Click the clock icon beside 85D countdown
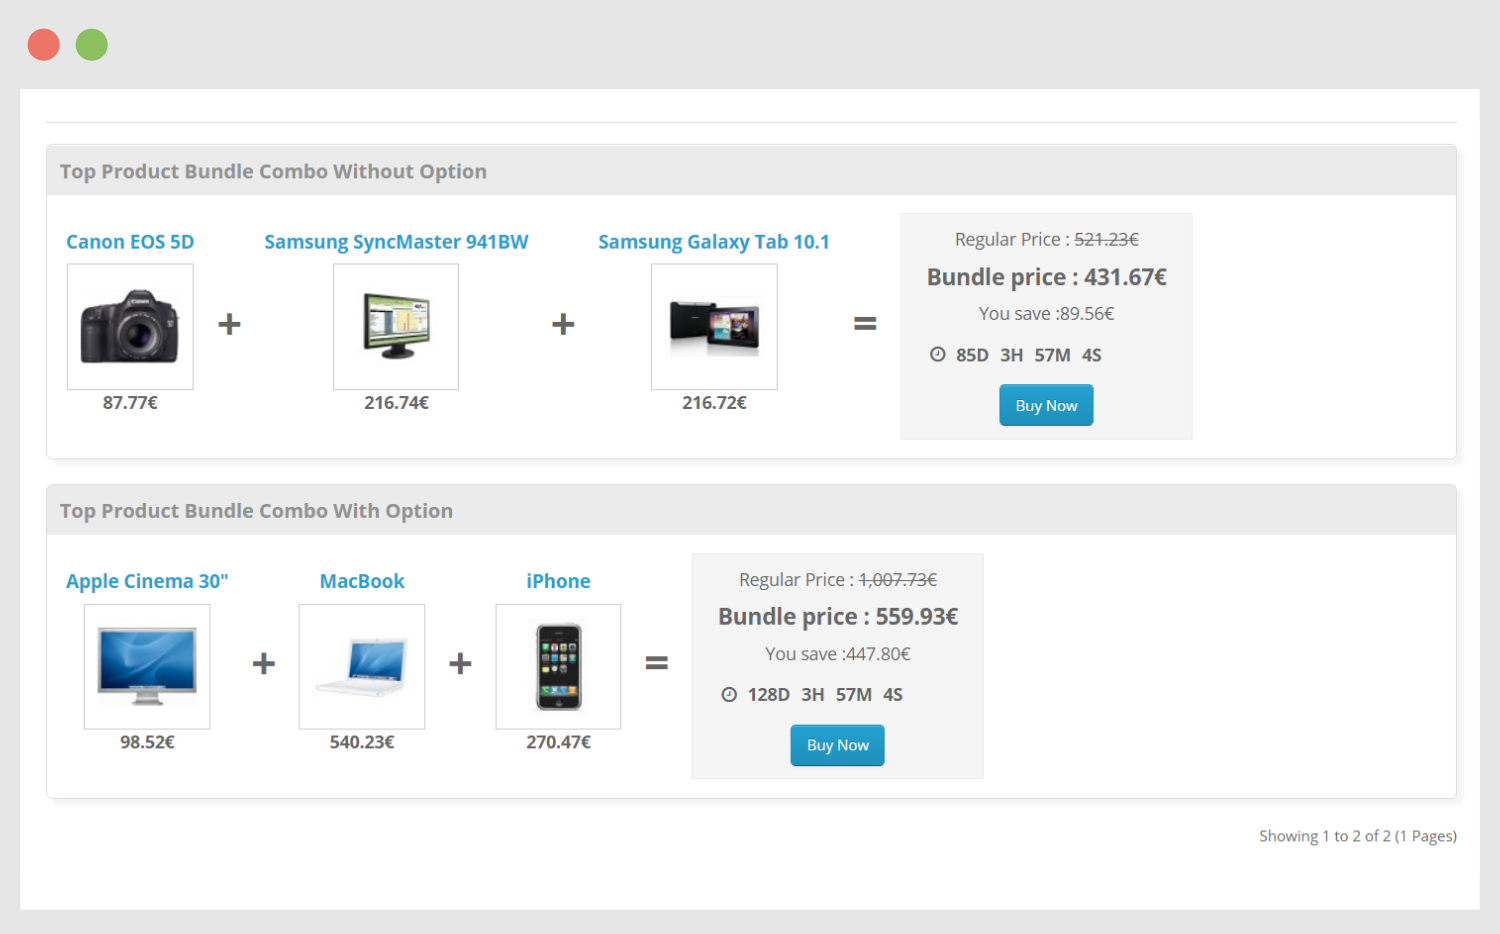This screenshot has height=934, width=1500. coord(937,354)
